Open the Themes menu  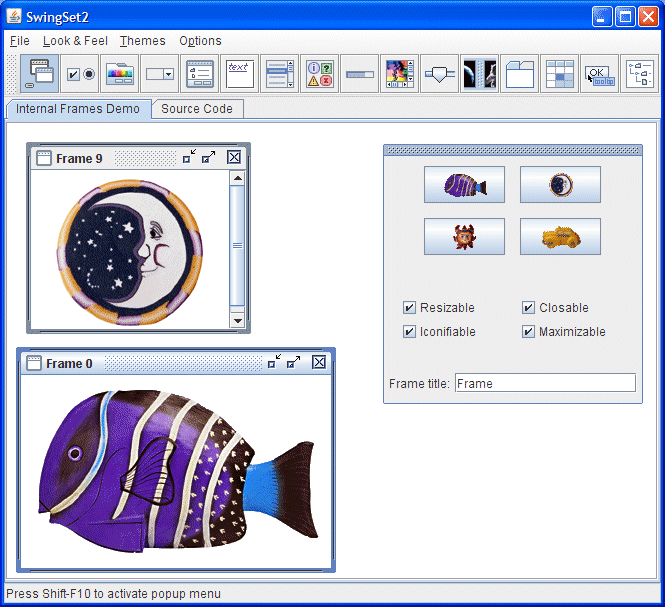coord(142,41)
